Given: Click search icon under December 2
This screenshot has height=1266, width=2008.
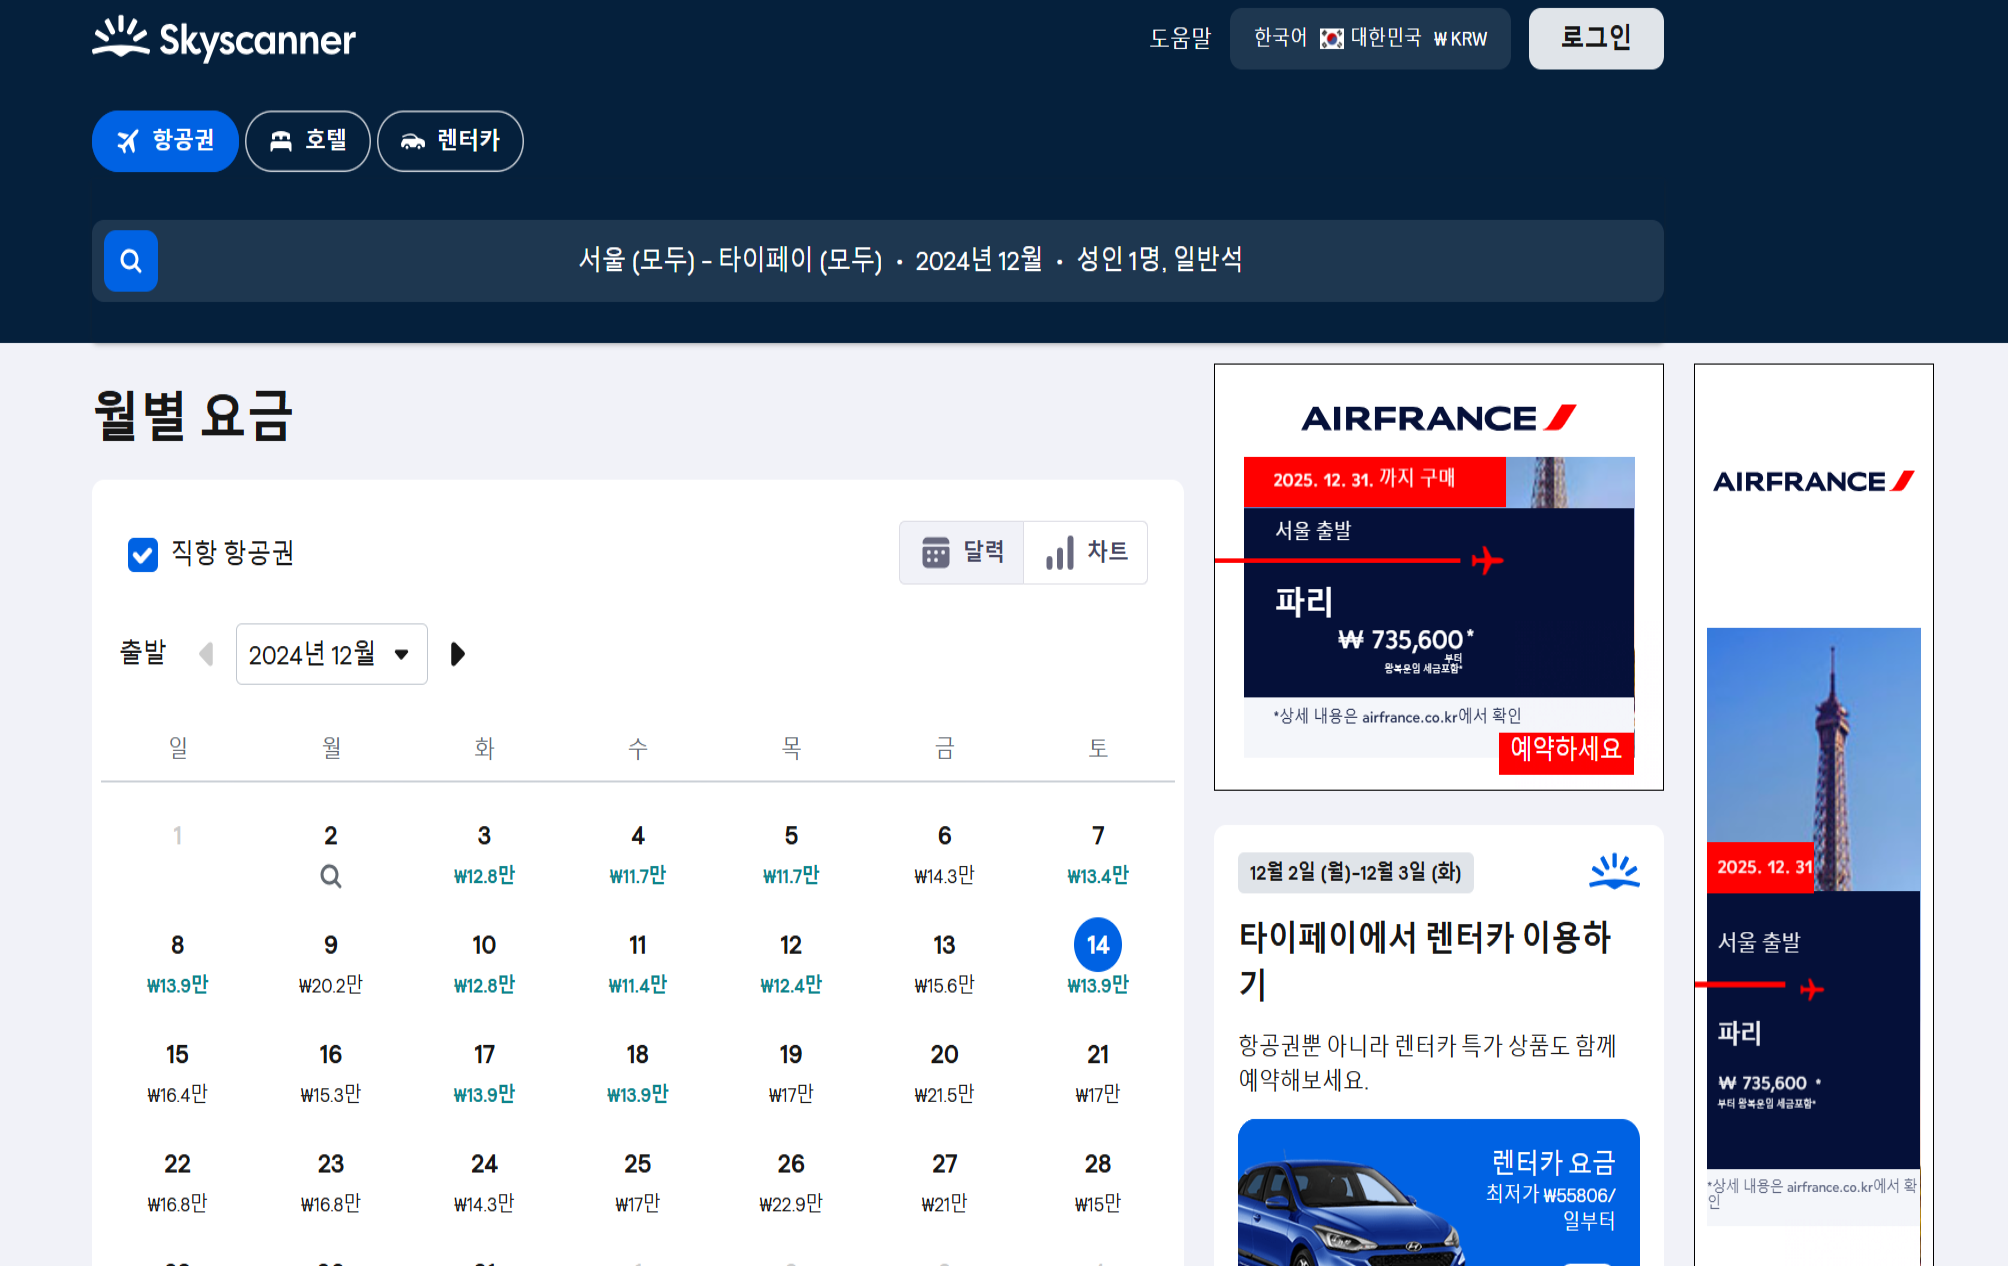Looking at the screenshot, I should click(x=331, y=876).
